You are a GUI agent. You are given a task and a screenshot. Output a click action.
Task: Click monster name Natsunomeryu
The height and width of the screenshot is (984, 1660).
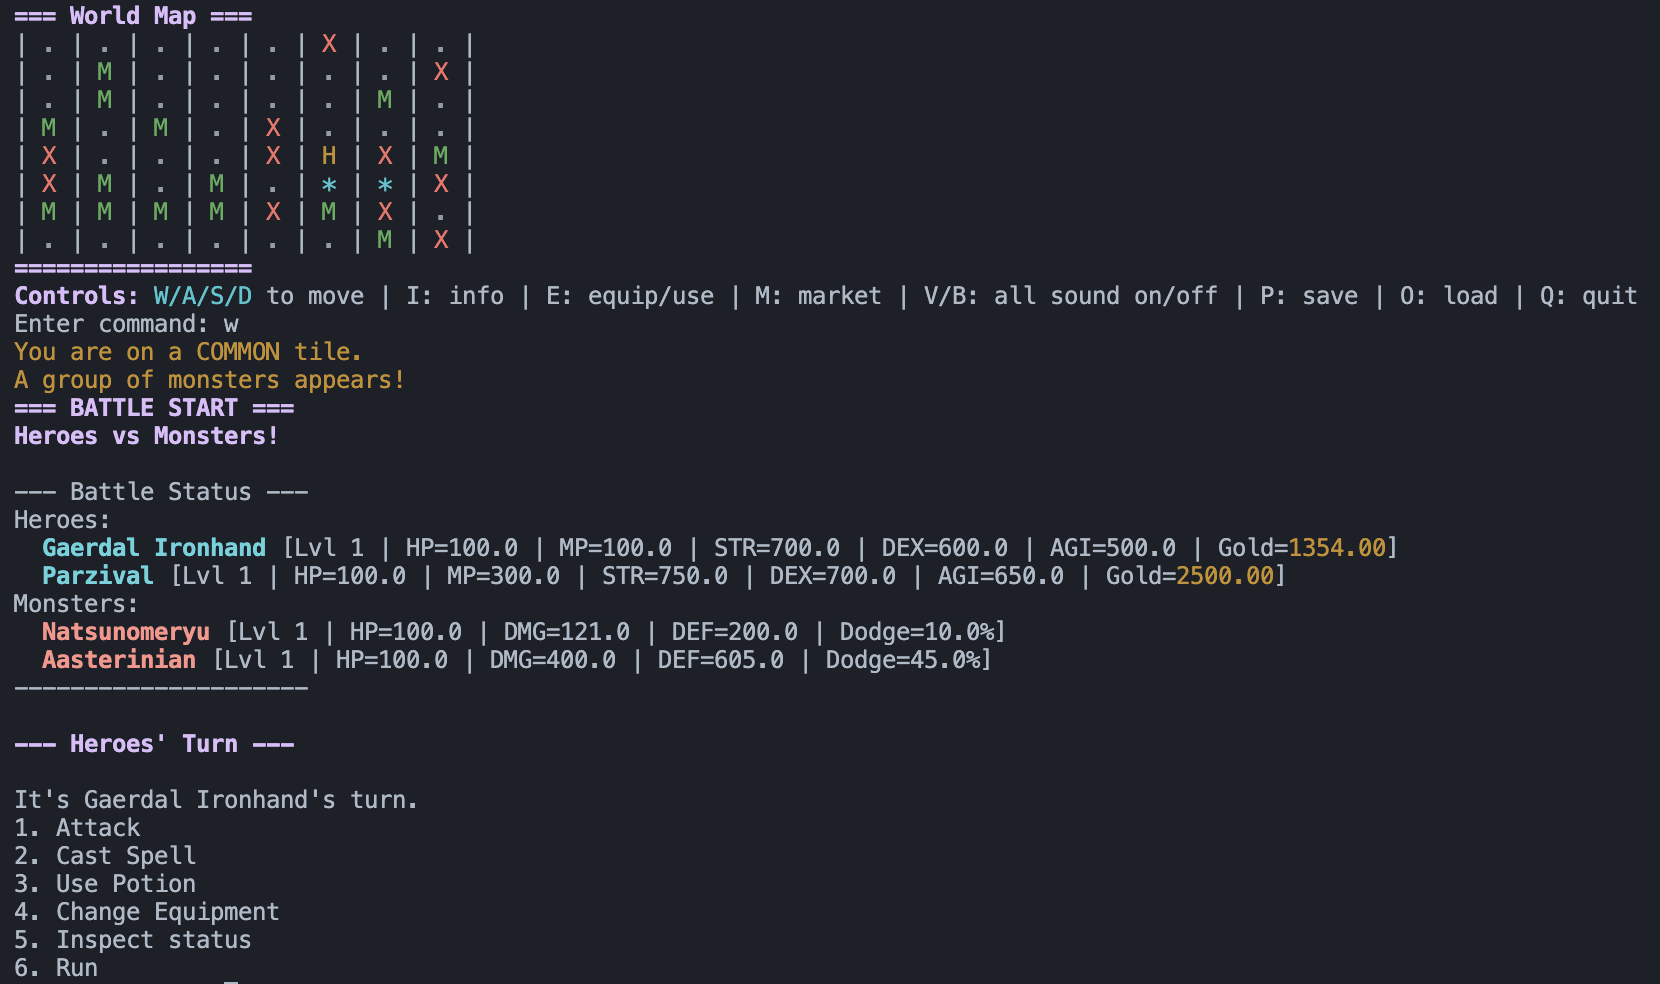pos(126,632)
